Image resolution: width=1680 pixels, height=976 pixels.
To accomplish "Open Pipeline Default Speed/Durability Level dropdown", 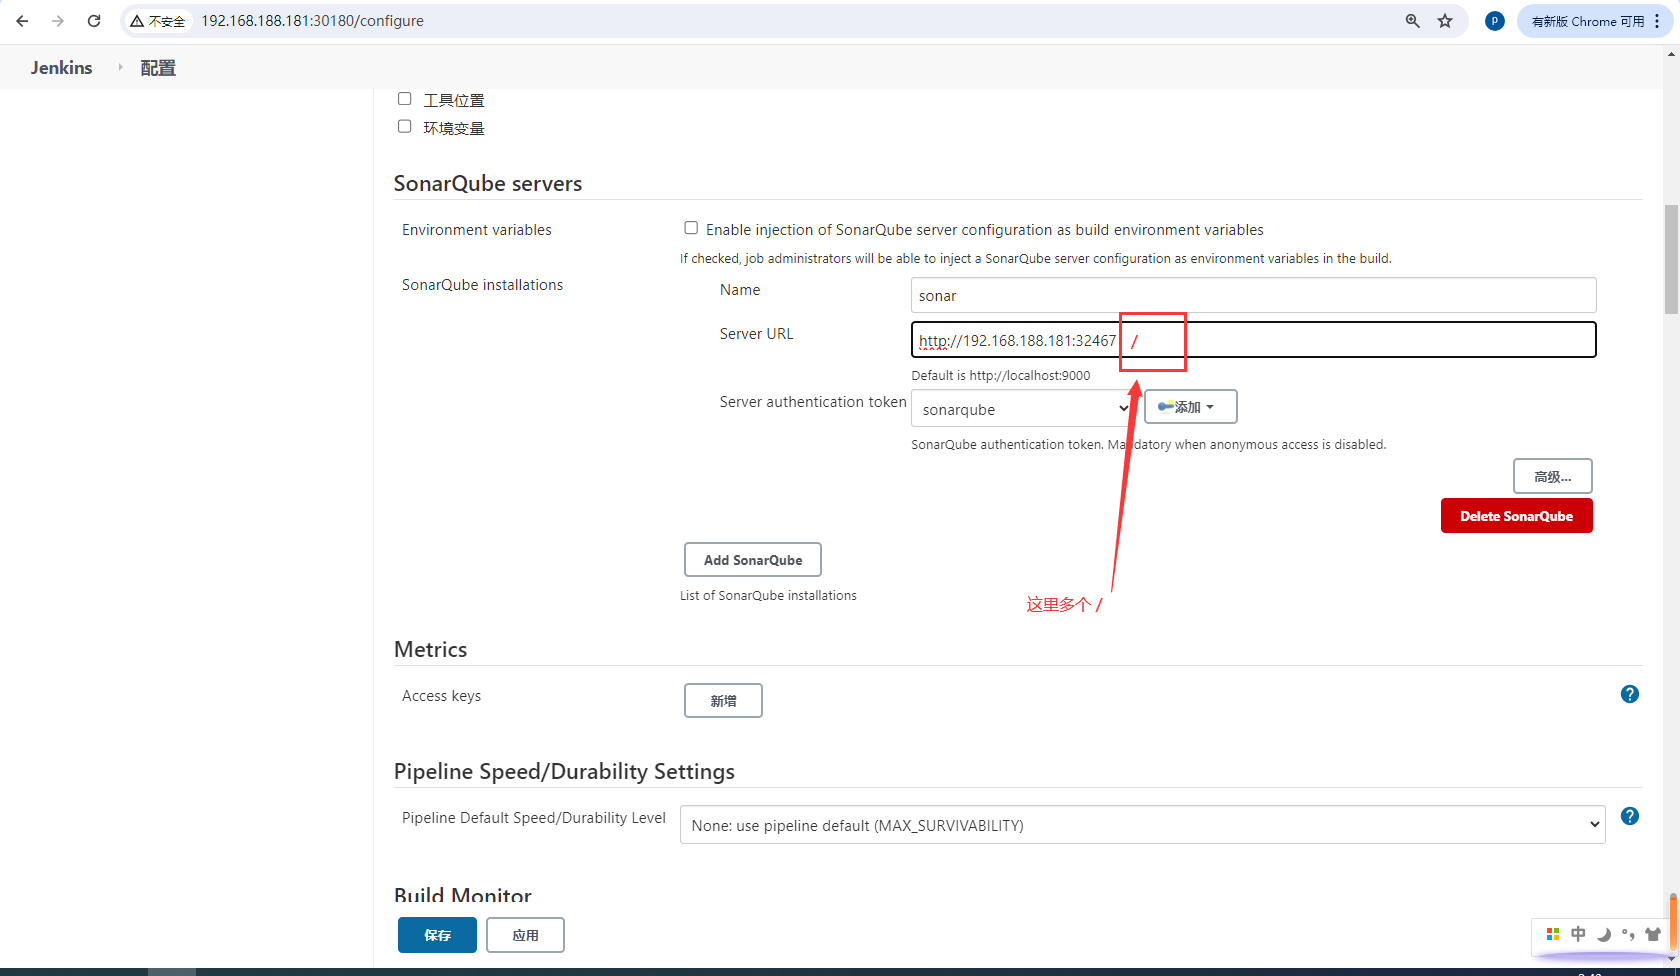I will tap(1143, 825).
